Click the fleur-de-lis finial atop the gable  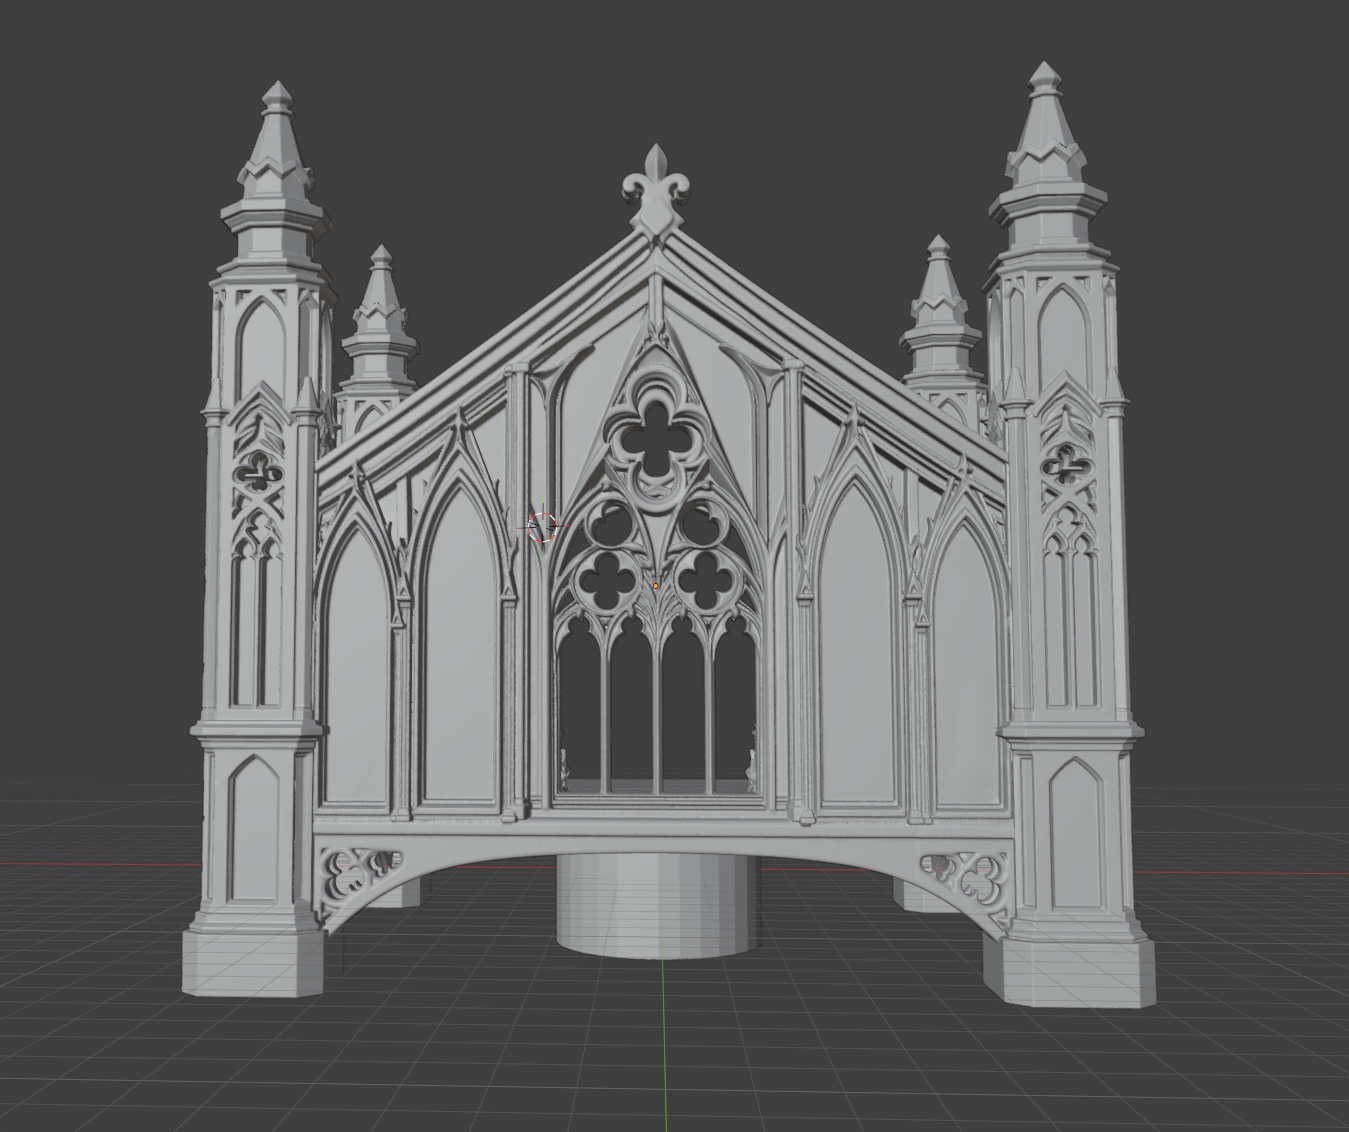pyautogui.click(x=654, y=192)
